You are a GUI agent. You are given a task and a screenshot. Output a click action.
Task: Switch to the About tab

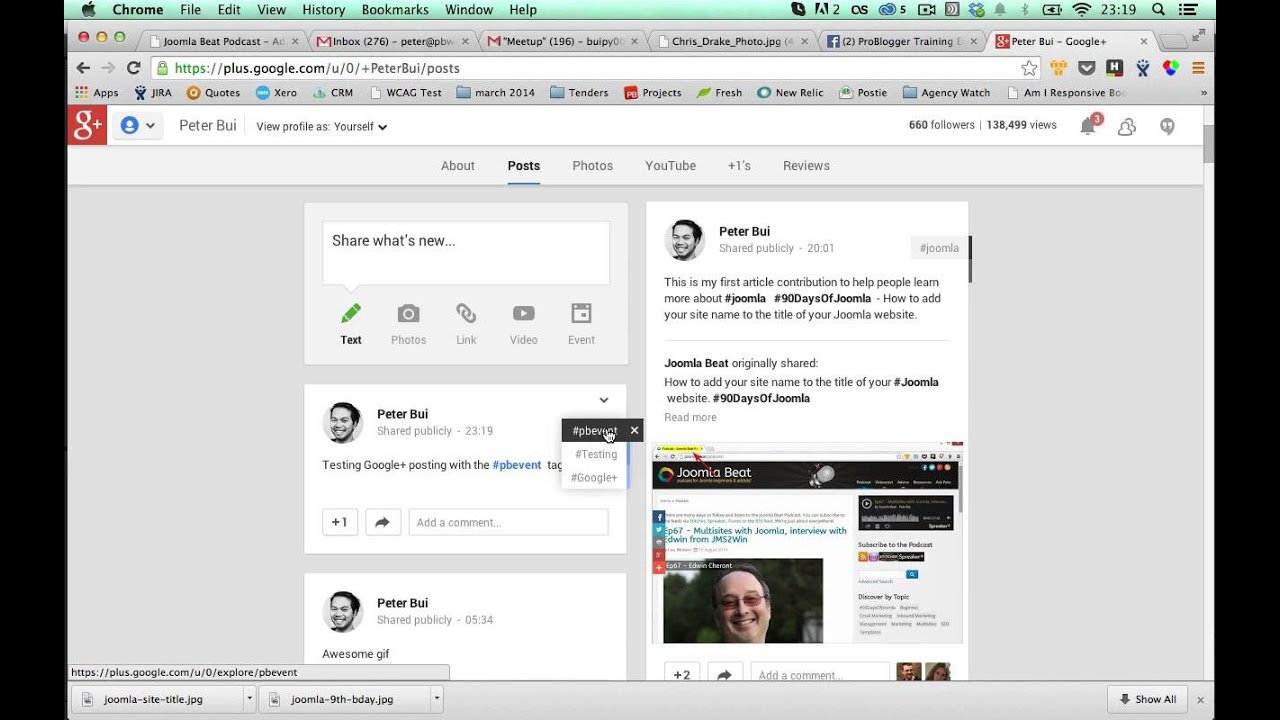pos(458,166)
